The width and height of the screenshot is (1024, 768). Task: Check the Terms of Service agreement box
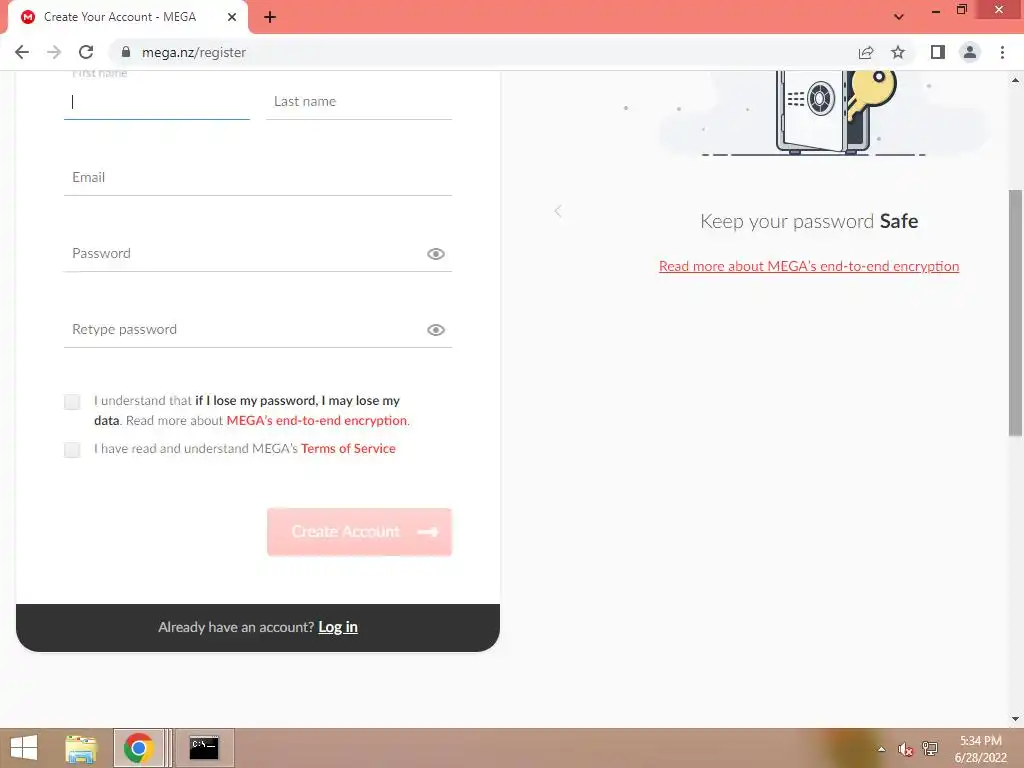pyautogui.click(x=72, y=449)
